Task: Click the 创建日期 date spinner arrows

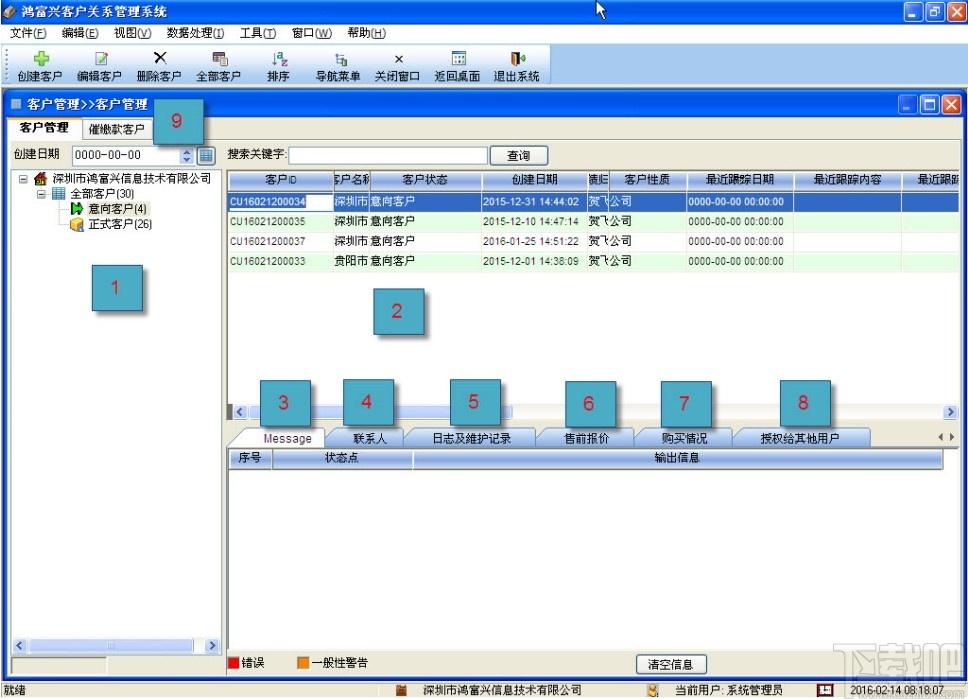Action: point(186,156)
